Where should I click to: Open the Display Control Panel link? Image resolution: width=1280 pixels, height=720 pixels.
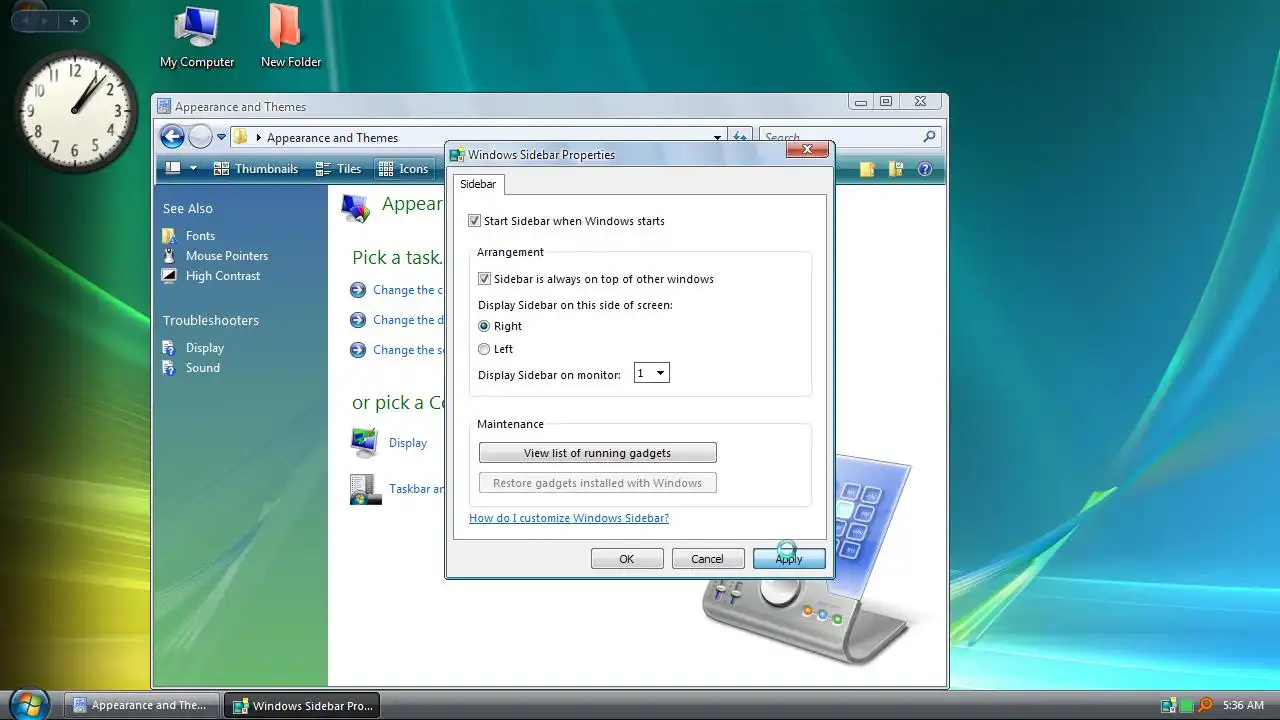(408, 443)
